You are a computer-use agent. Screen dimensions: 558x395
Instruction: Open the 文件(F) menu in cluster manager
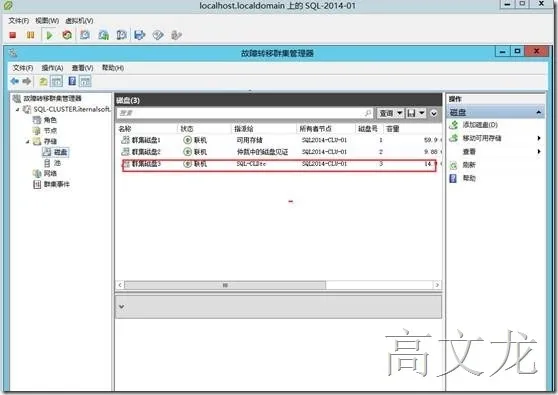coord(23,68)
